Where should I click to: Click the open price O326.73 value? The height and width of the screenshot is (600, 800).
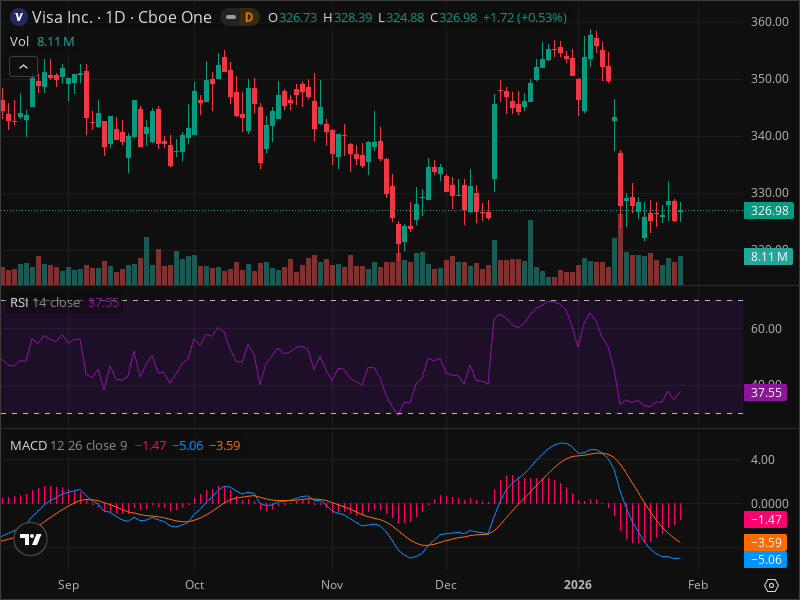(x=293, y=18)
